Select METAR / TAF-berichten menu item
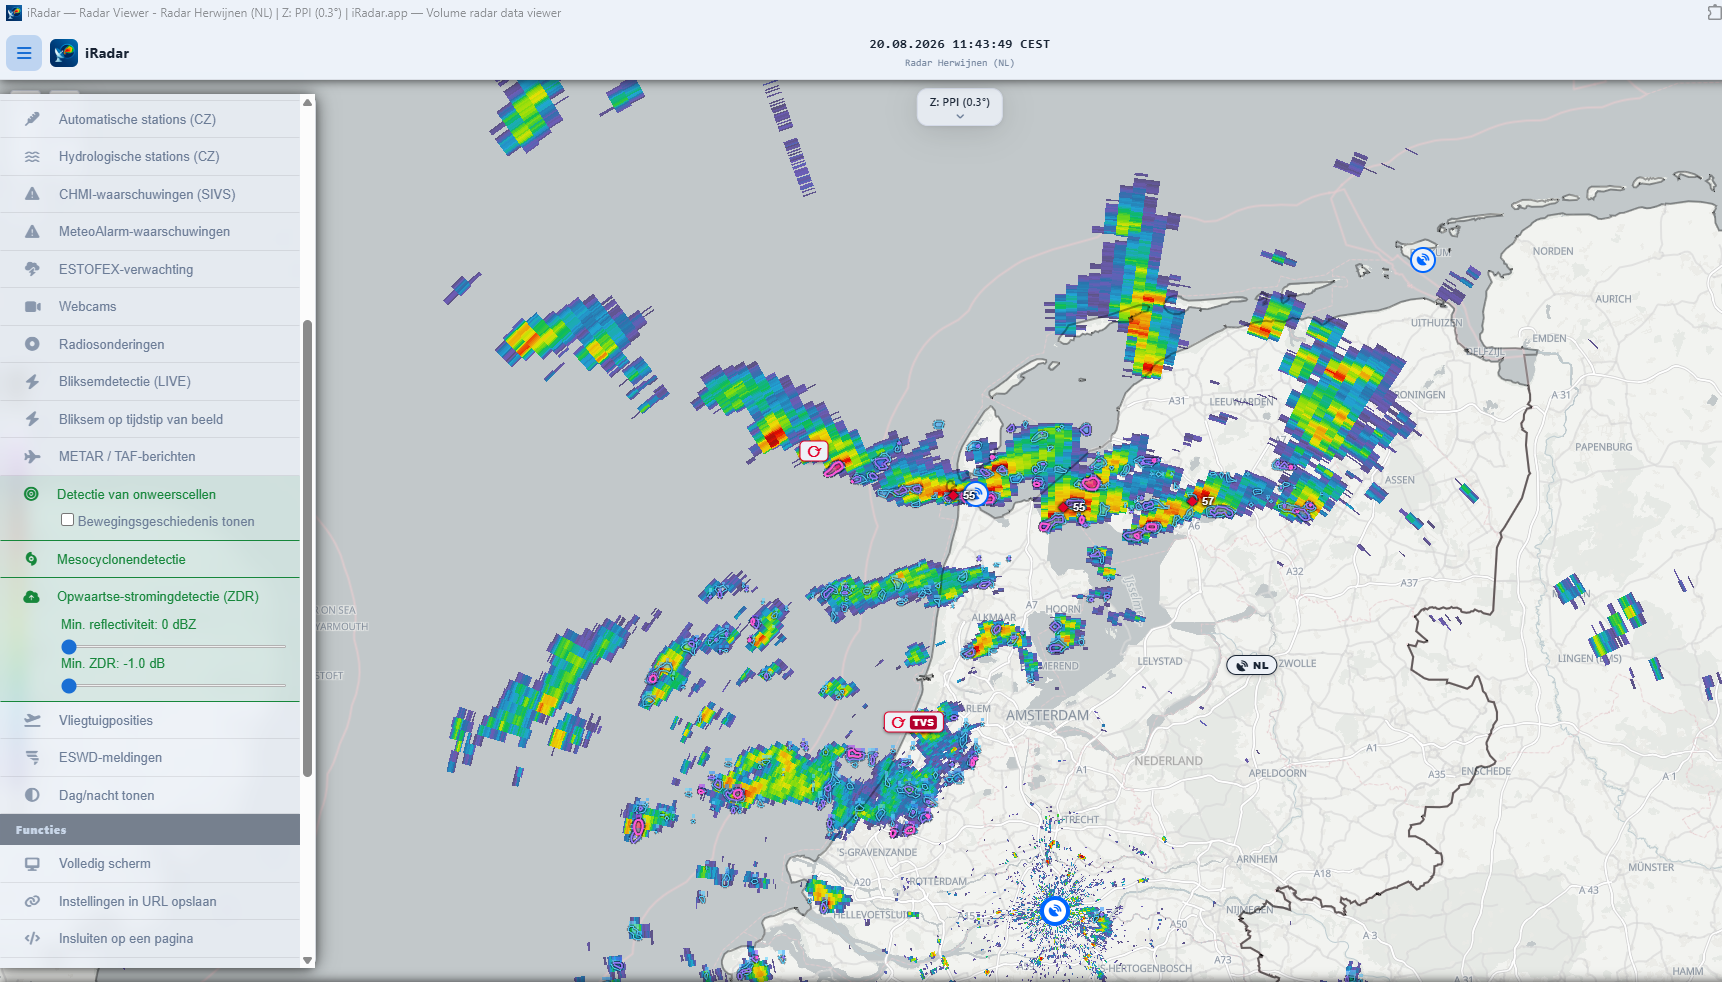Viewport: 1722px width, 982px height. (150, 457)
